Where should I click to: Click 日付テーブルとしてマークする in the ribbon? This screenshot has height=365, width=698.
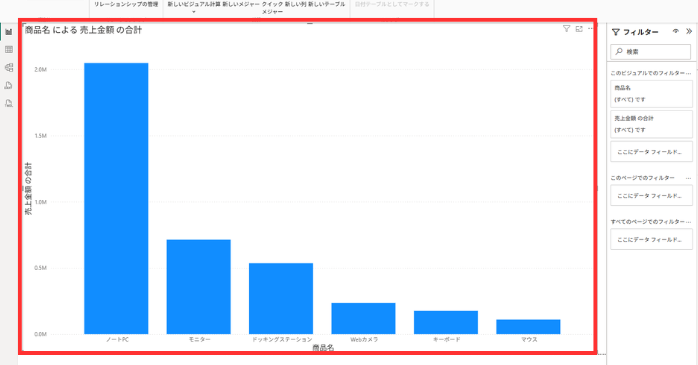(392, 4)
